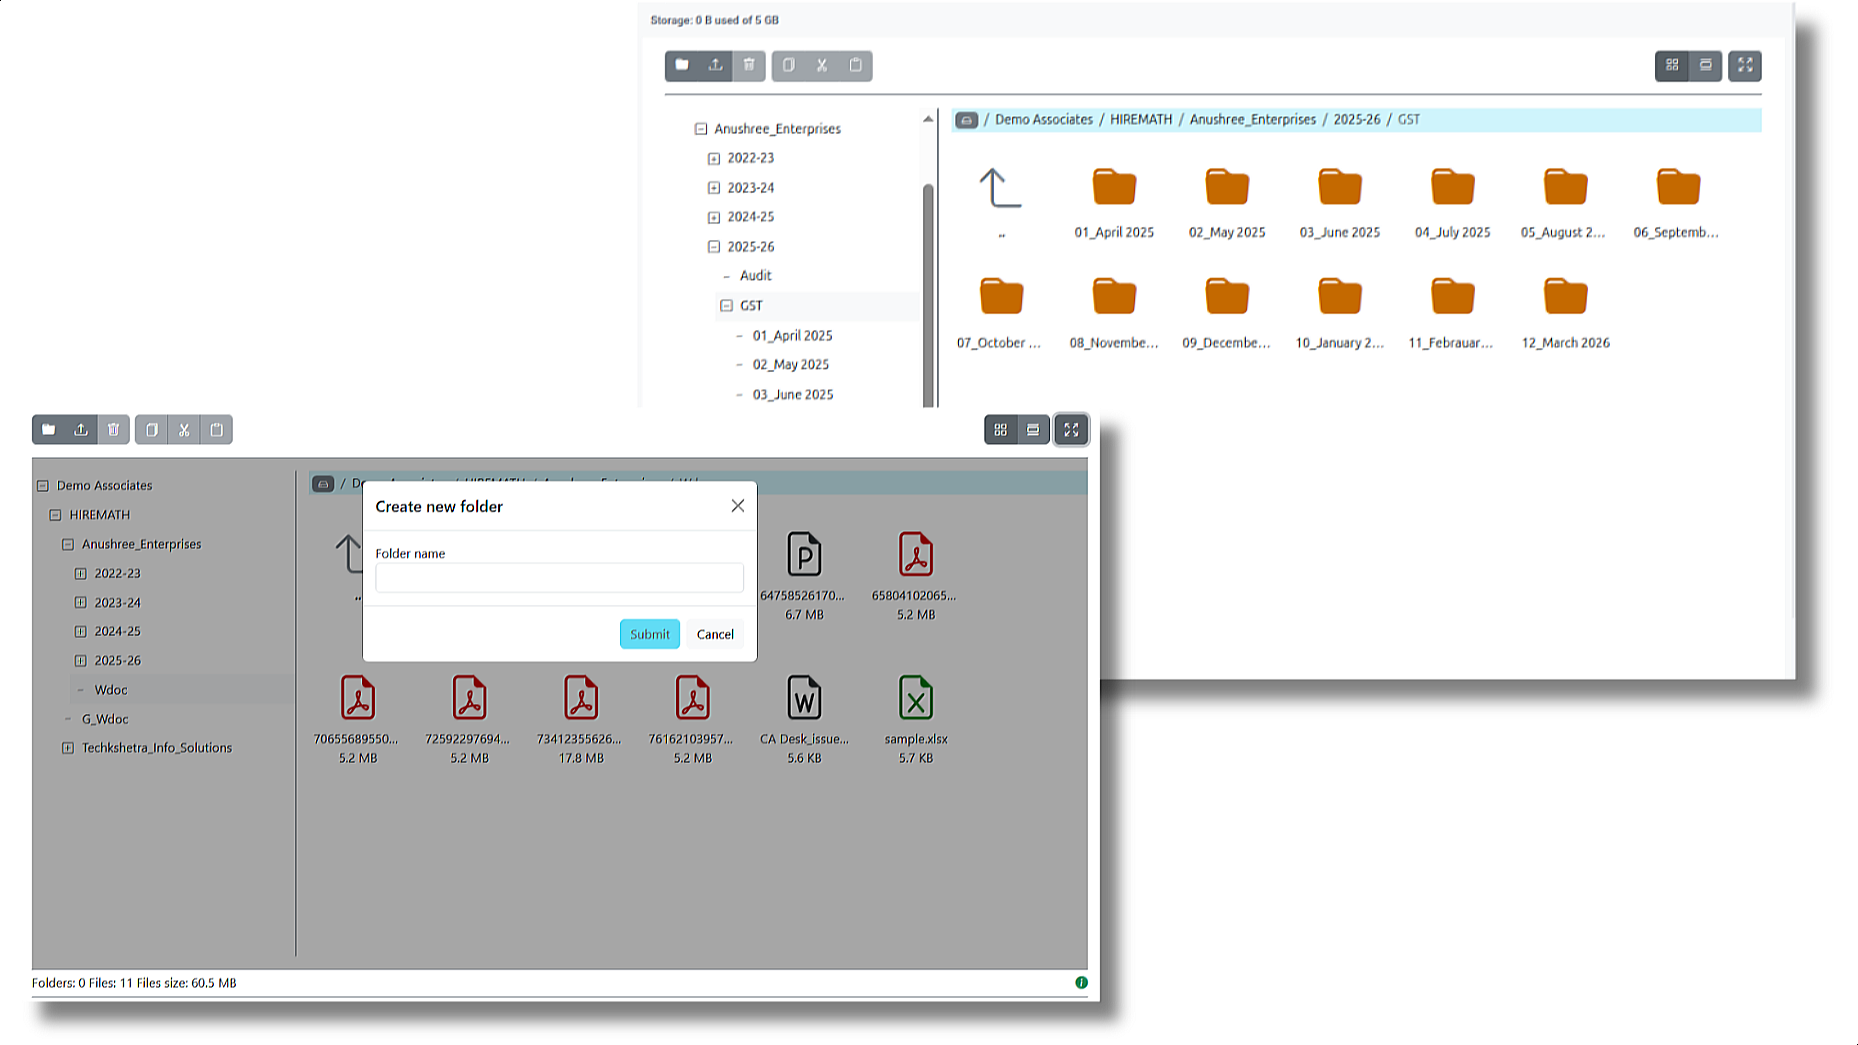The width and height of the screenshot is (1858, 1045).
Task: Switch to grid view in the upper file manager
Action: click(x=1672, y=66)
